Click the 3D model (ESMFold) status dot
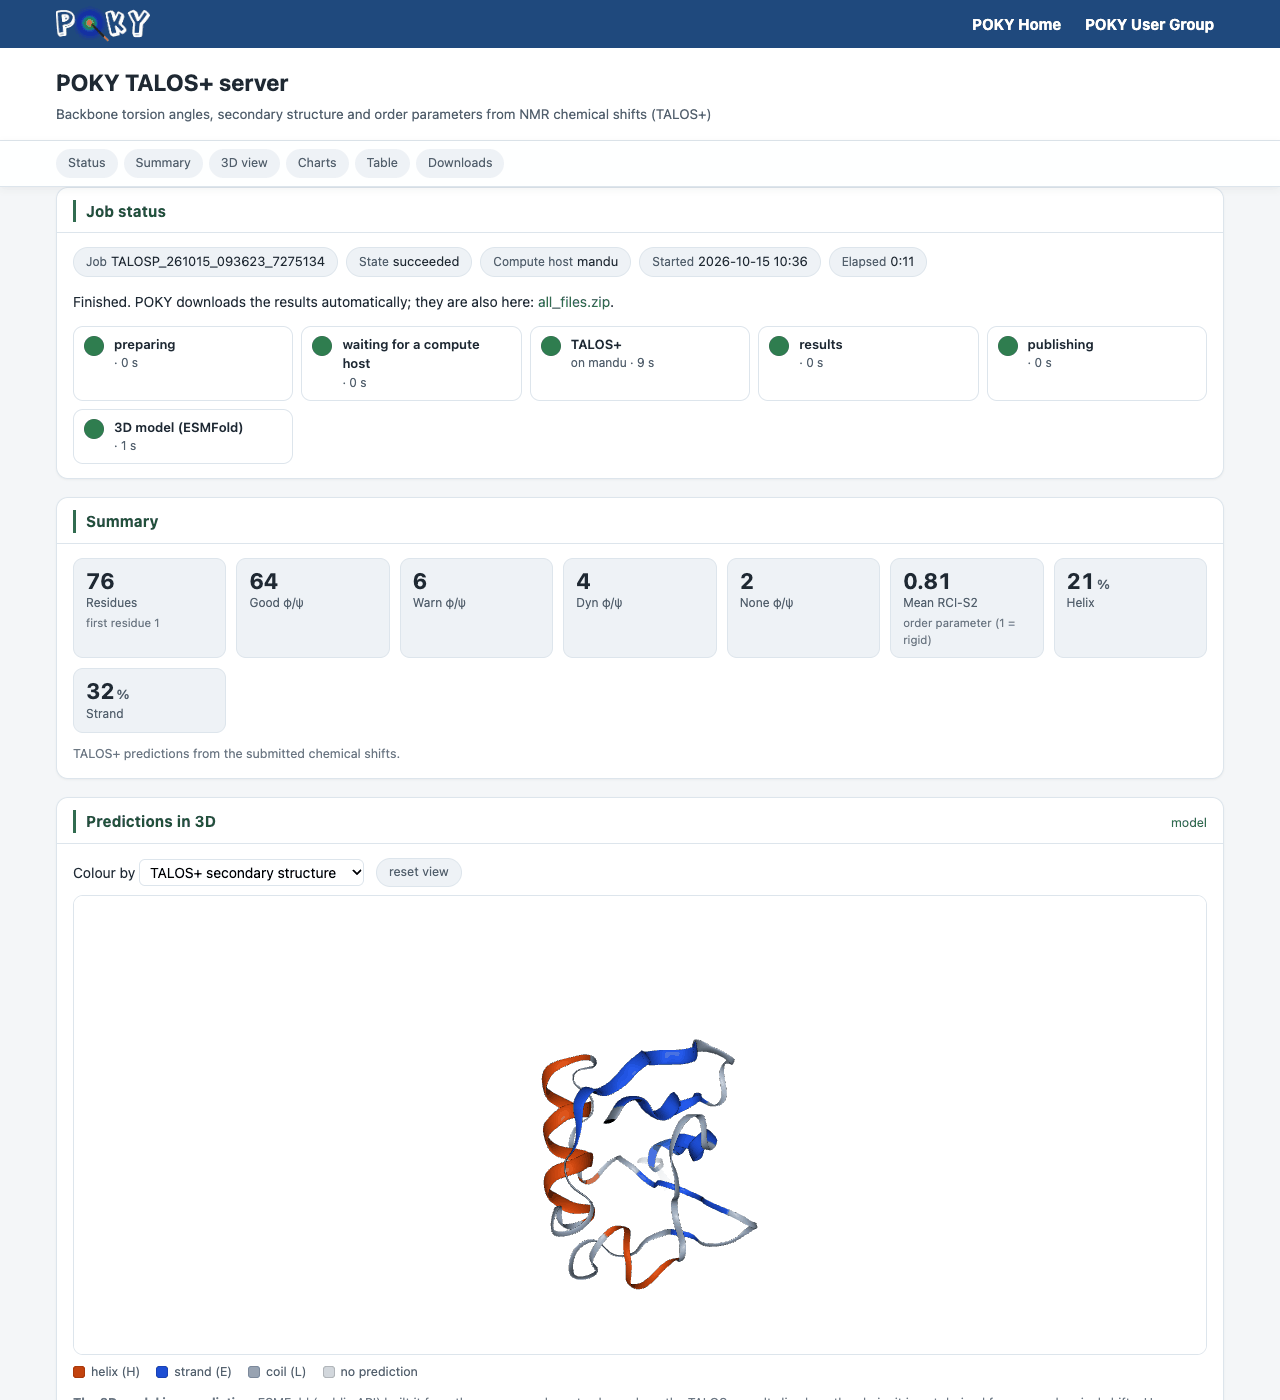The image size is (1280, 1400). (94, 429)
